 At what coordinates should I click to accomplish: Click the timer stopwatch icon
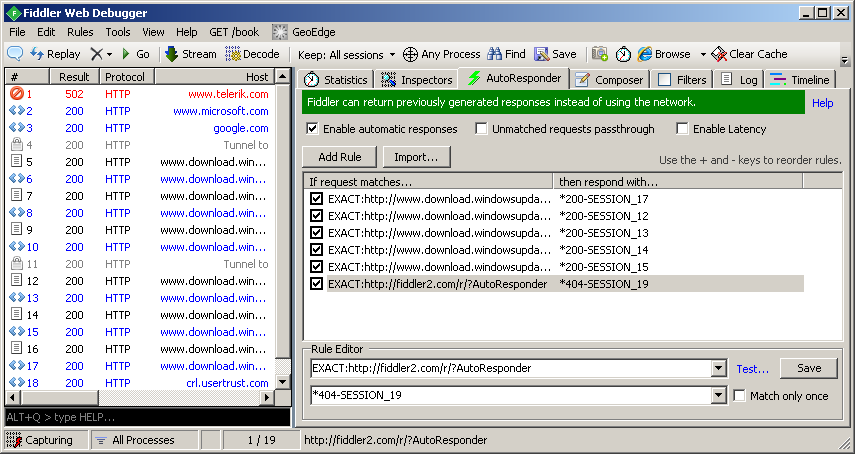[623, 54]
